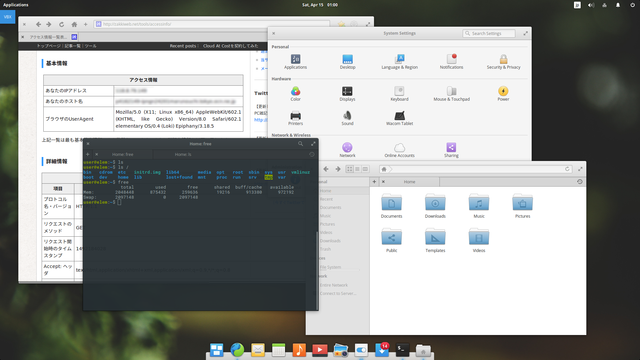Add a new tab in Files
This screenshot has width=640, height=360.
[x=374, y=182]
